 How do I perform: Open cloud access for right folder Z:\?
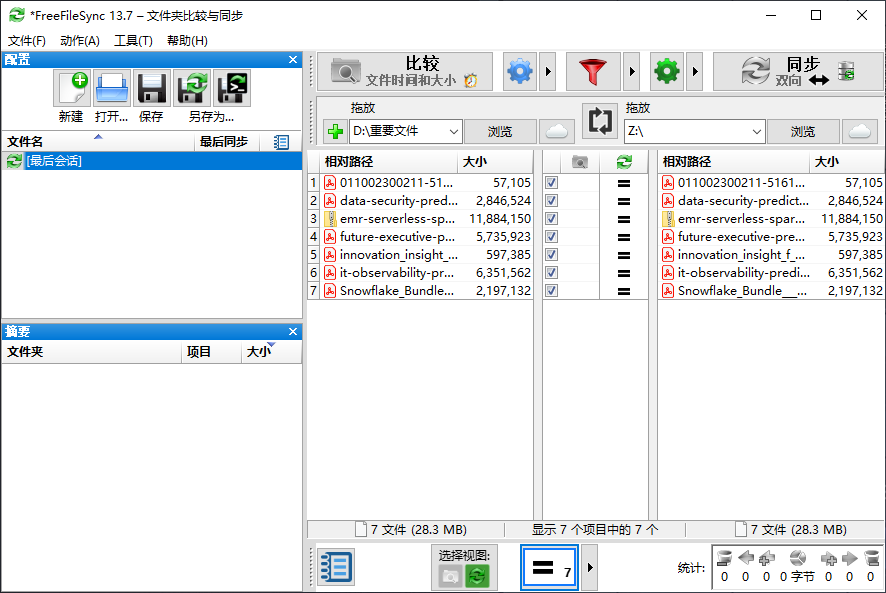(x=859, y=132)
